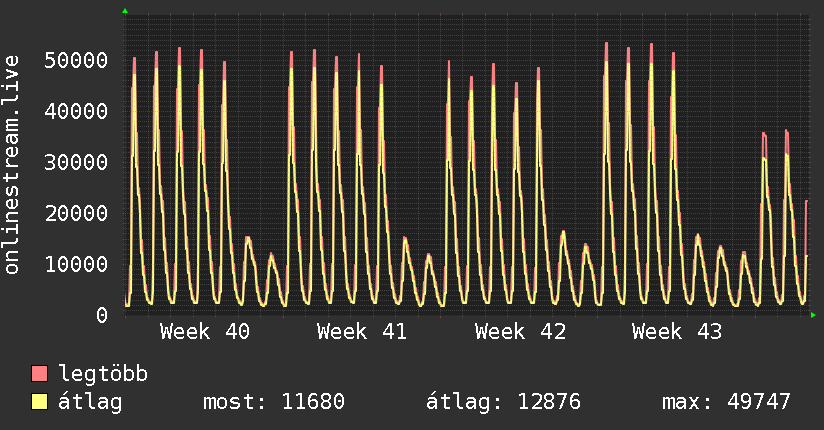The width and height of the screenshot is (824, 430).
Task: Click the most: 11680 value
Action: [274, 402]
